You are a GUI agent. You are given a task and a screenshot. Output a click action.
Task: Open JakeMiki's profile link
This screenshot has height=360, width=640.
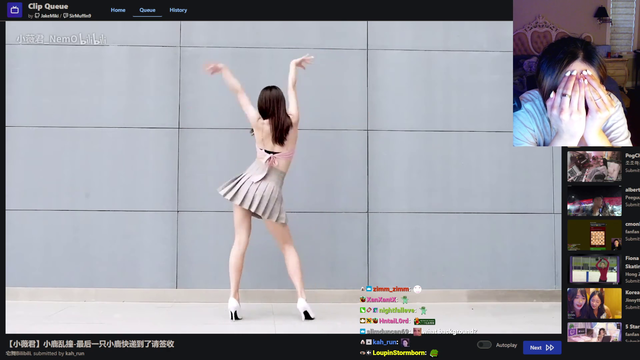[x=47, y=16]
